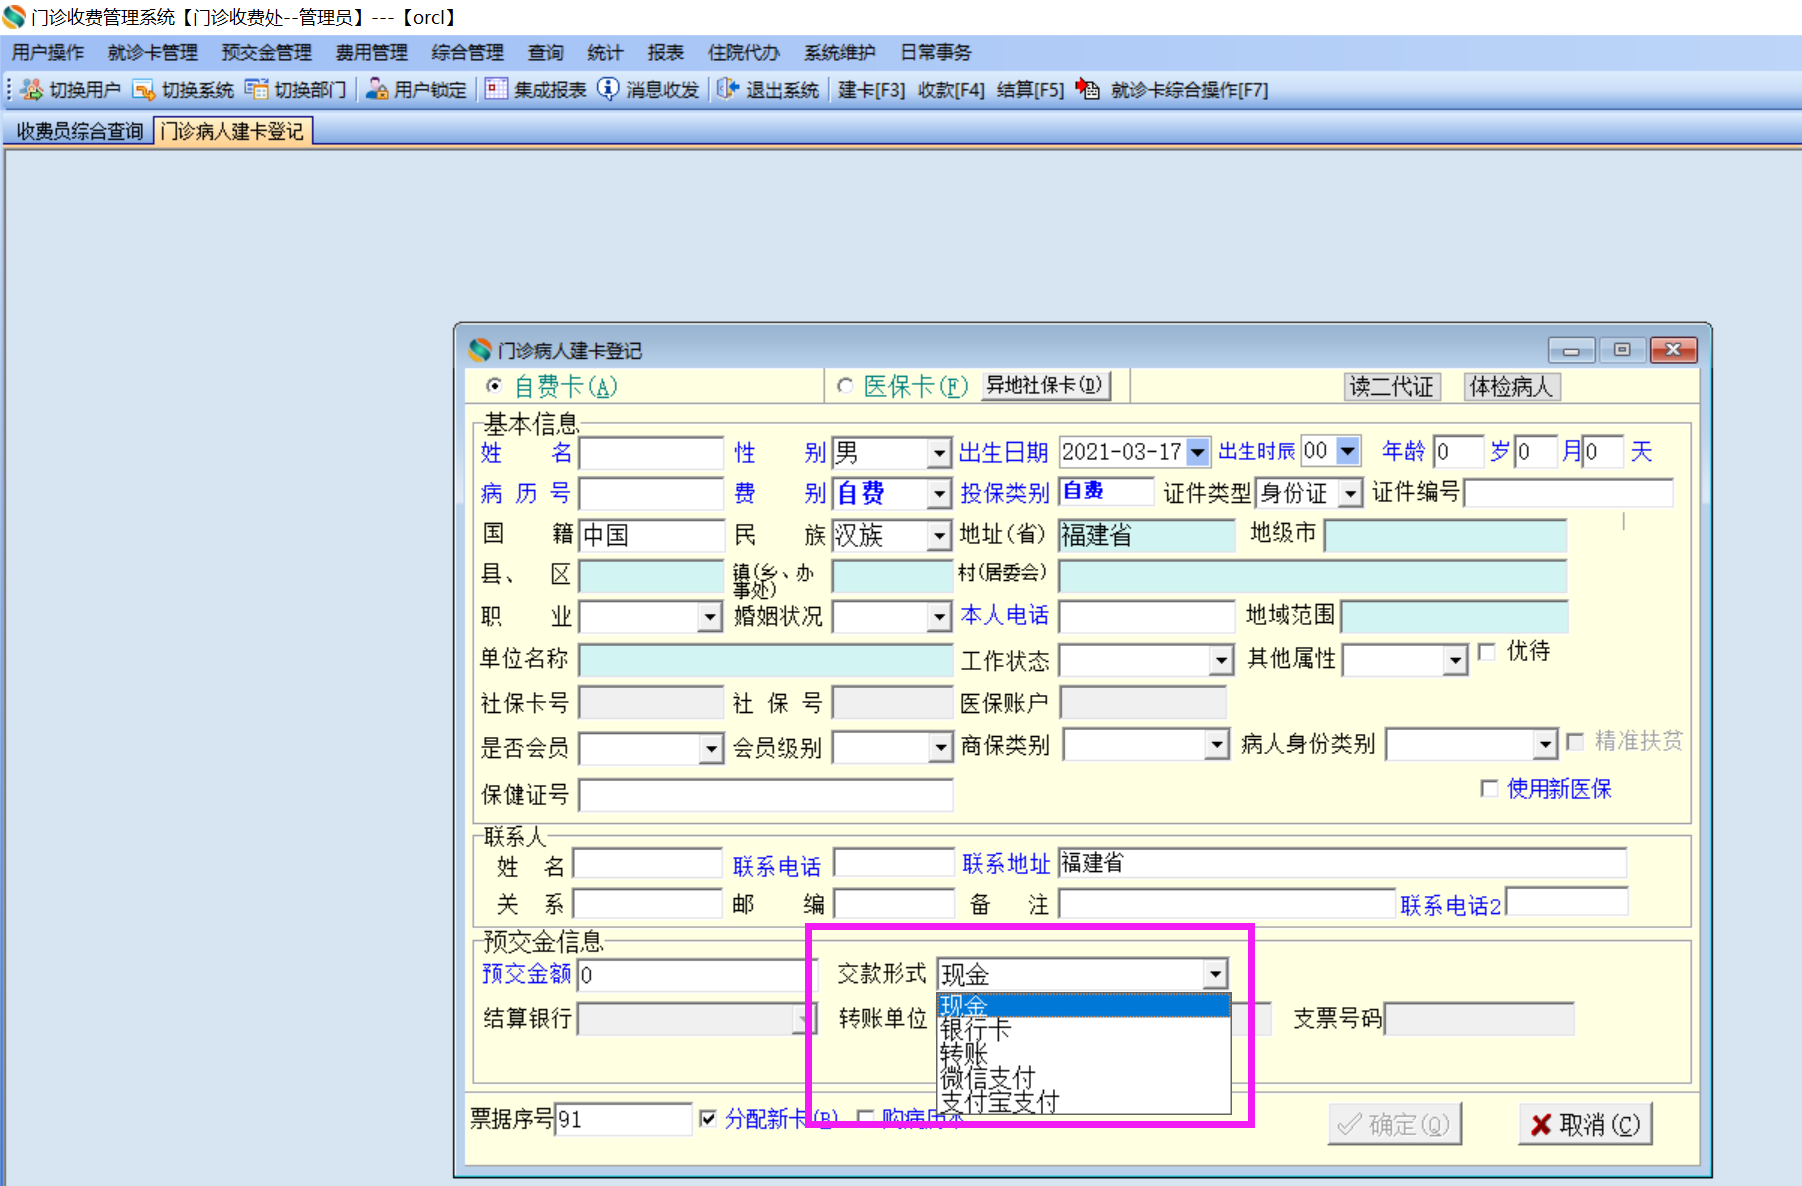Click the 切换用户 switch user icon
This screenshot has width=1802, height=1186.
(31, 90)
